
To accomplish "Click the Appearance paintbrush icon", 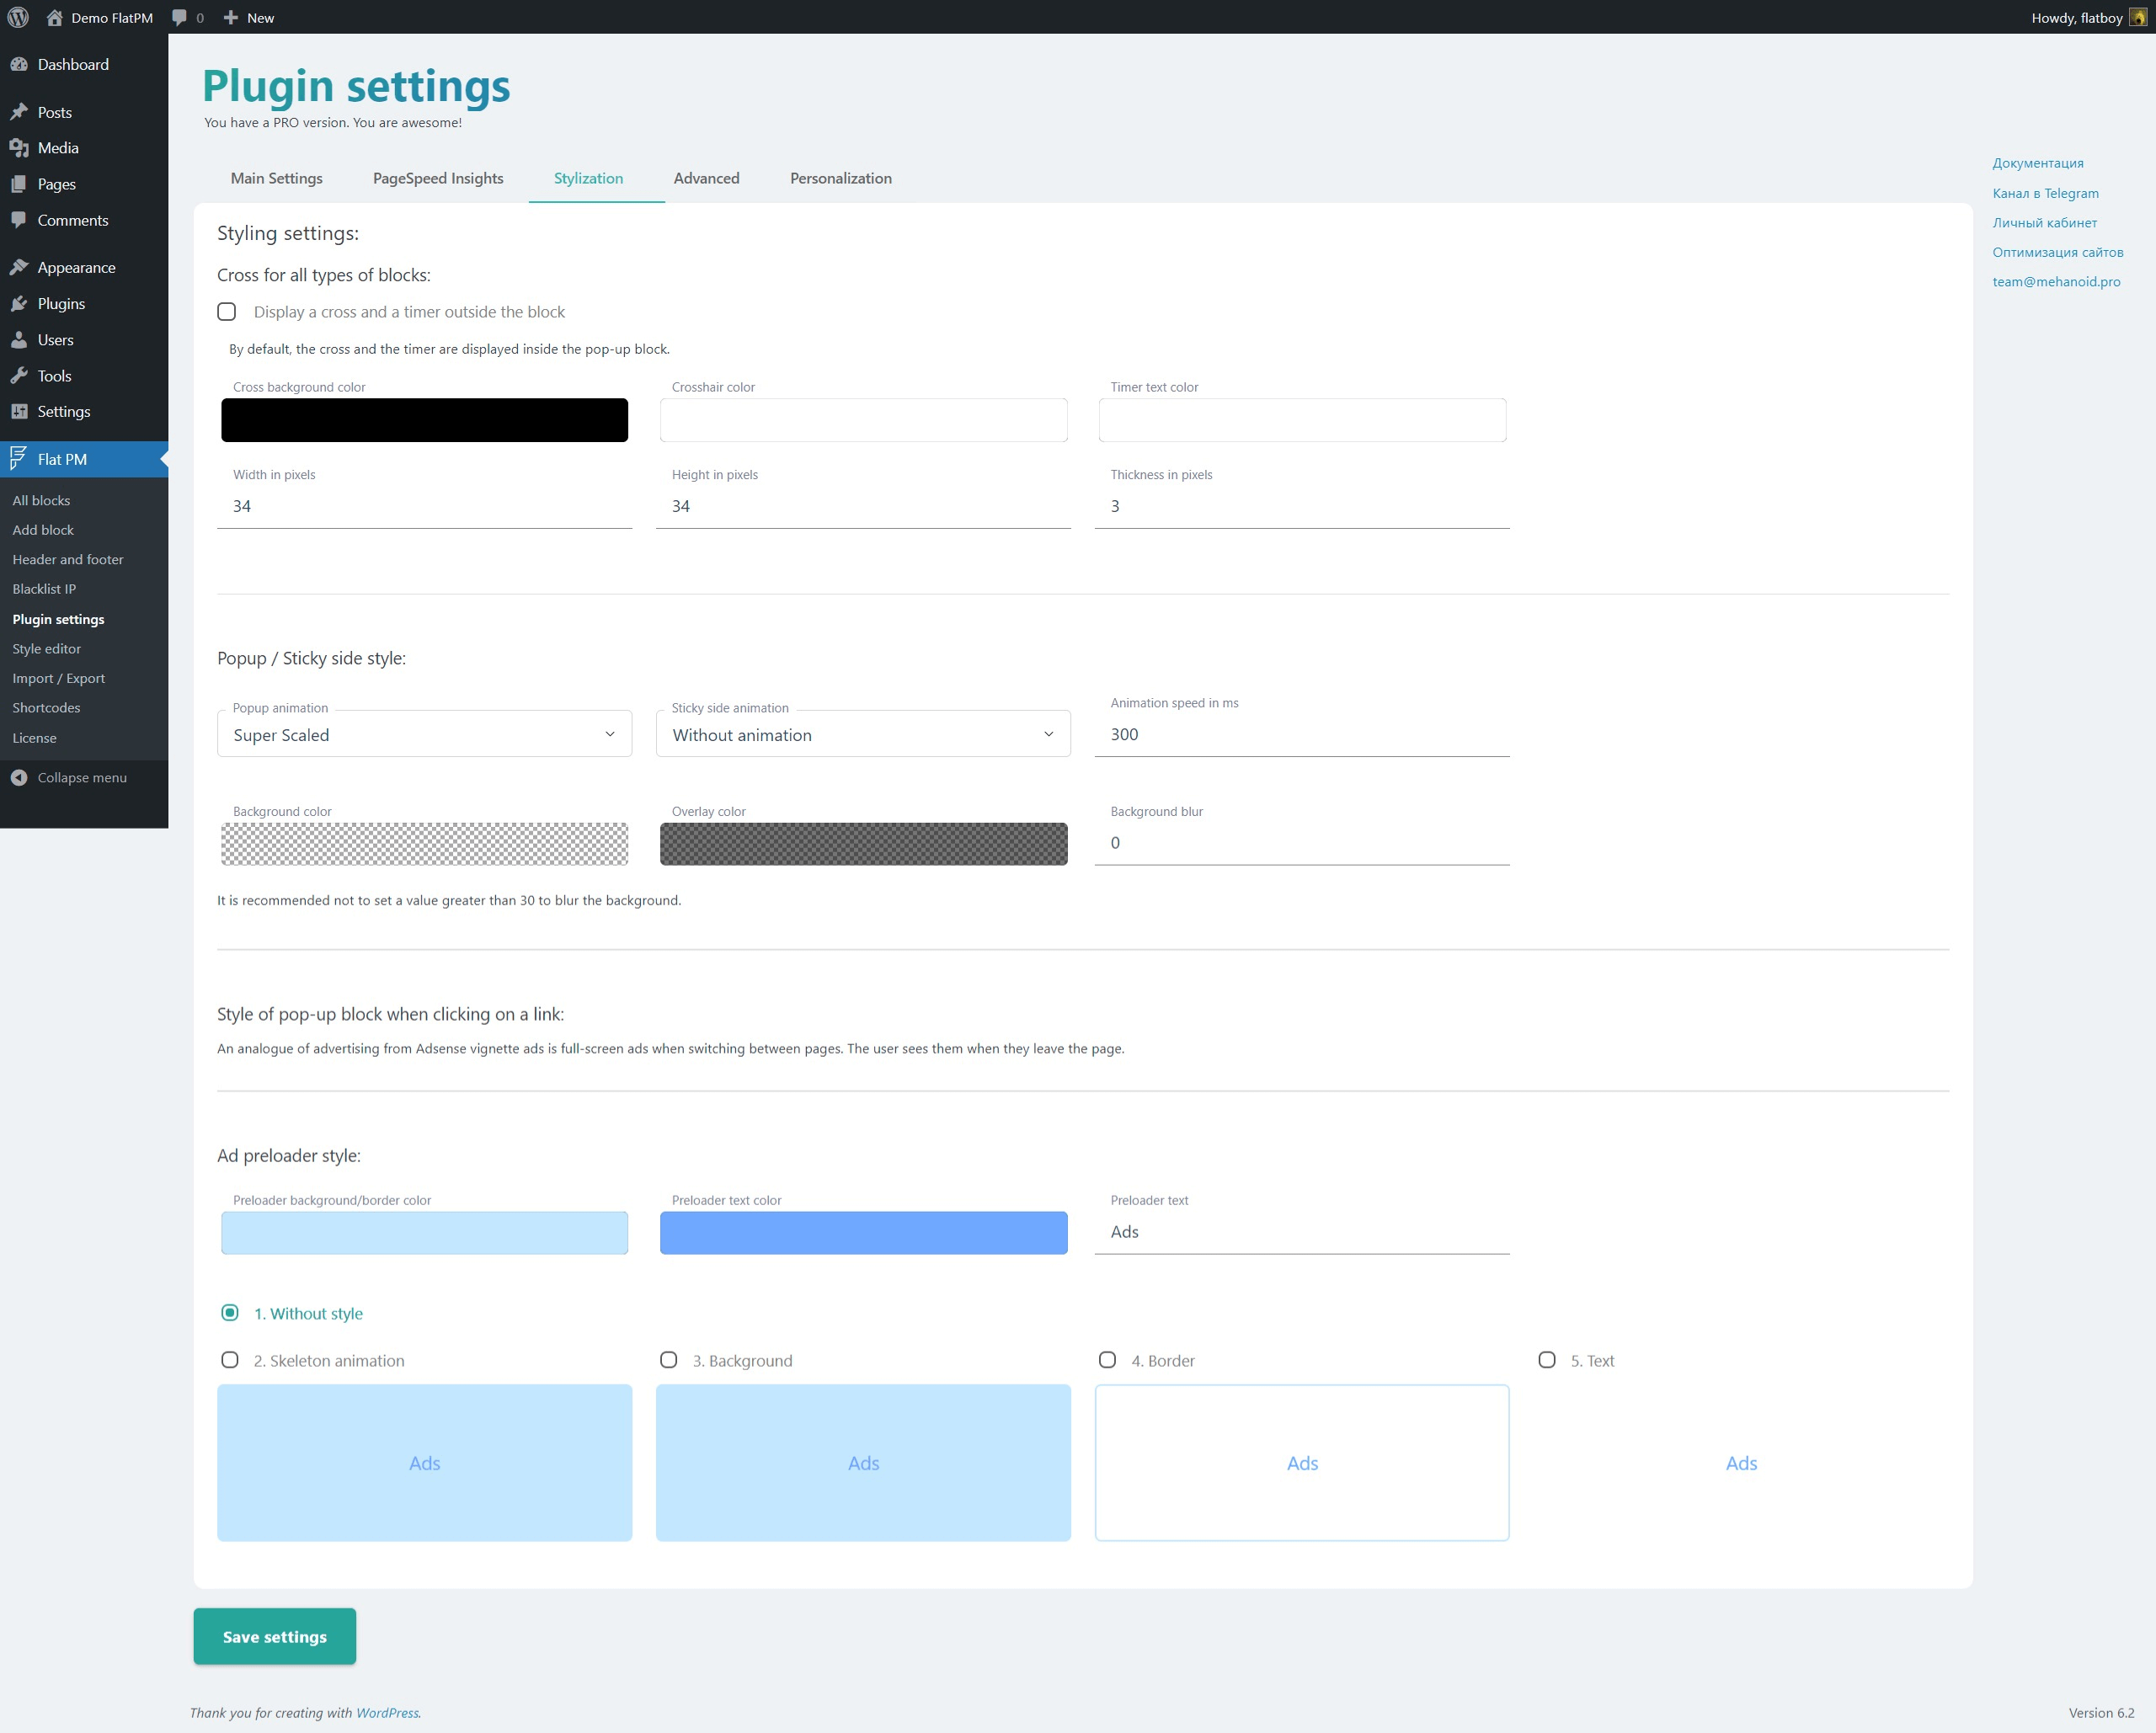I will click(x=19, y=267).
